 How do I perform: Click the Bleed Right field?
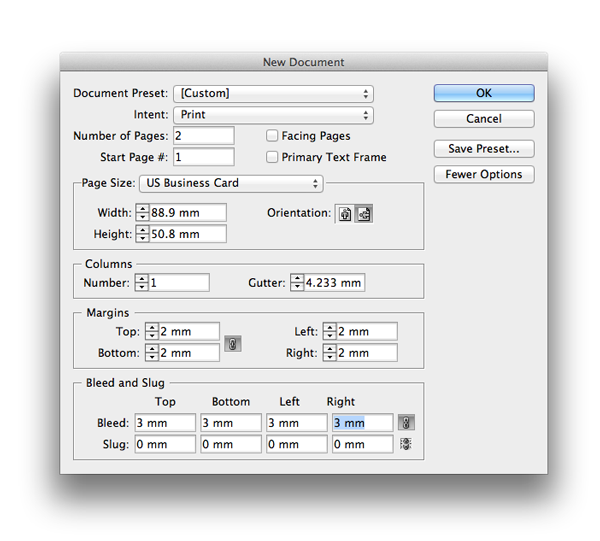[363, 423]
